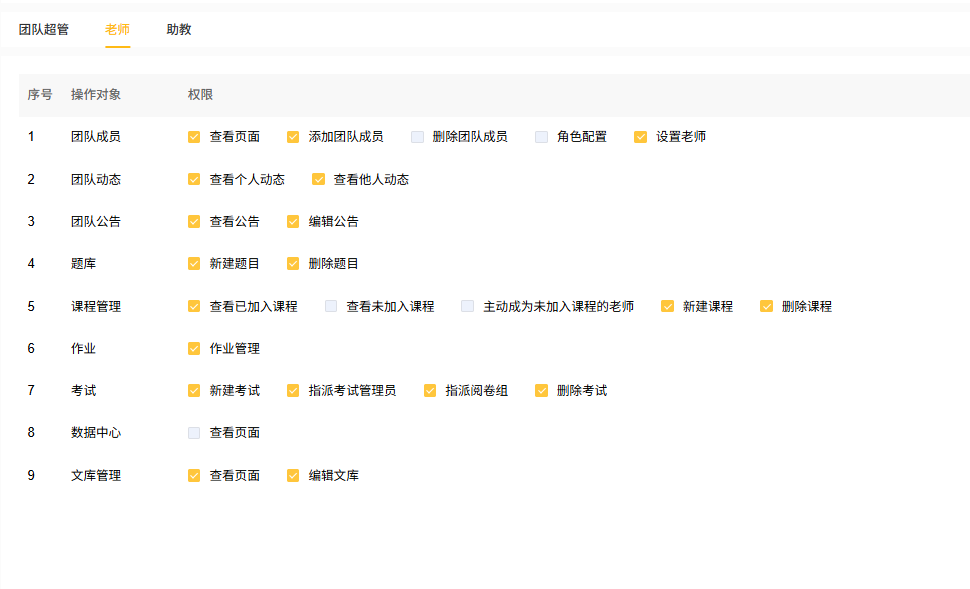This screenshot has width=970, height=589.
Task: Toggle 作业管理 checkbox
Action: tap(194, 349)
